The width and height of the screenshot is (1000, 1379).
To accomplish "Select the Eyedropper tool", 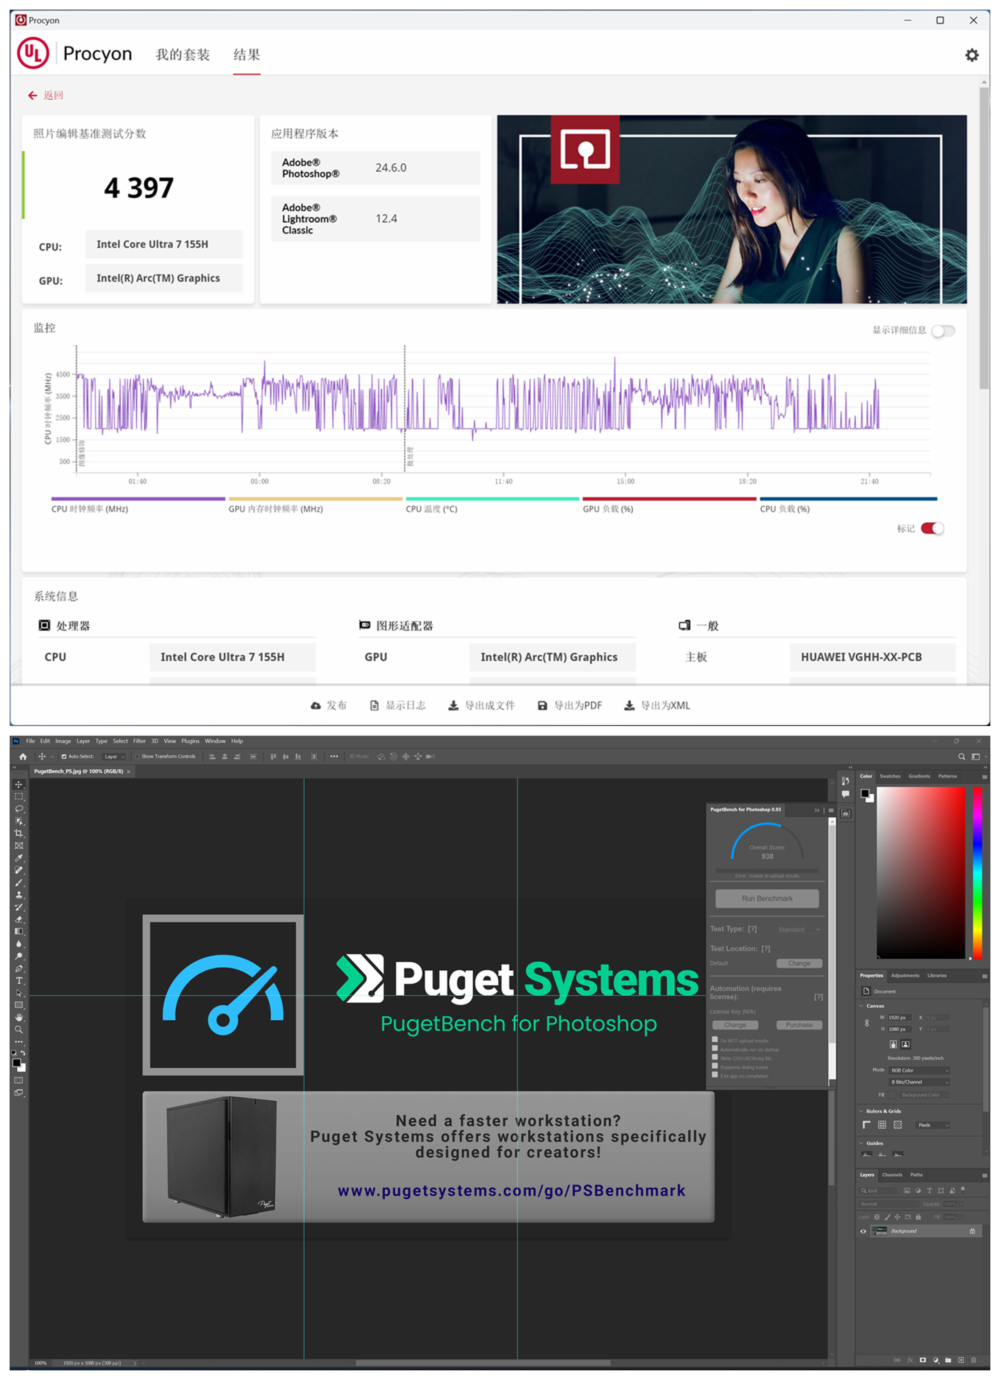I will pyautogui.click(x=19, y=858).
